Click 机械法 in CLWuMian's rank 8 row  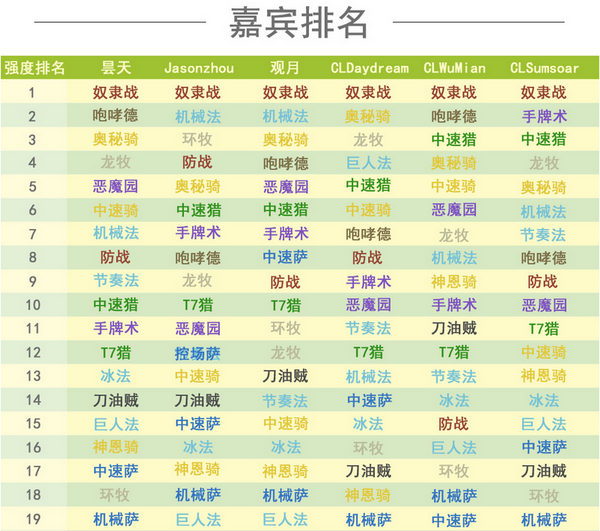[x=454, y=258]
